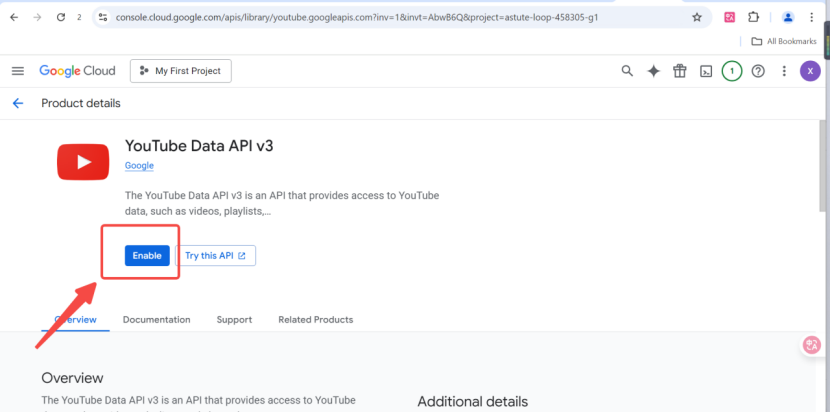The image size is (830, 412).
Task: Open the Extensions puzzle icon
Action: tap(753, 17)
